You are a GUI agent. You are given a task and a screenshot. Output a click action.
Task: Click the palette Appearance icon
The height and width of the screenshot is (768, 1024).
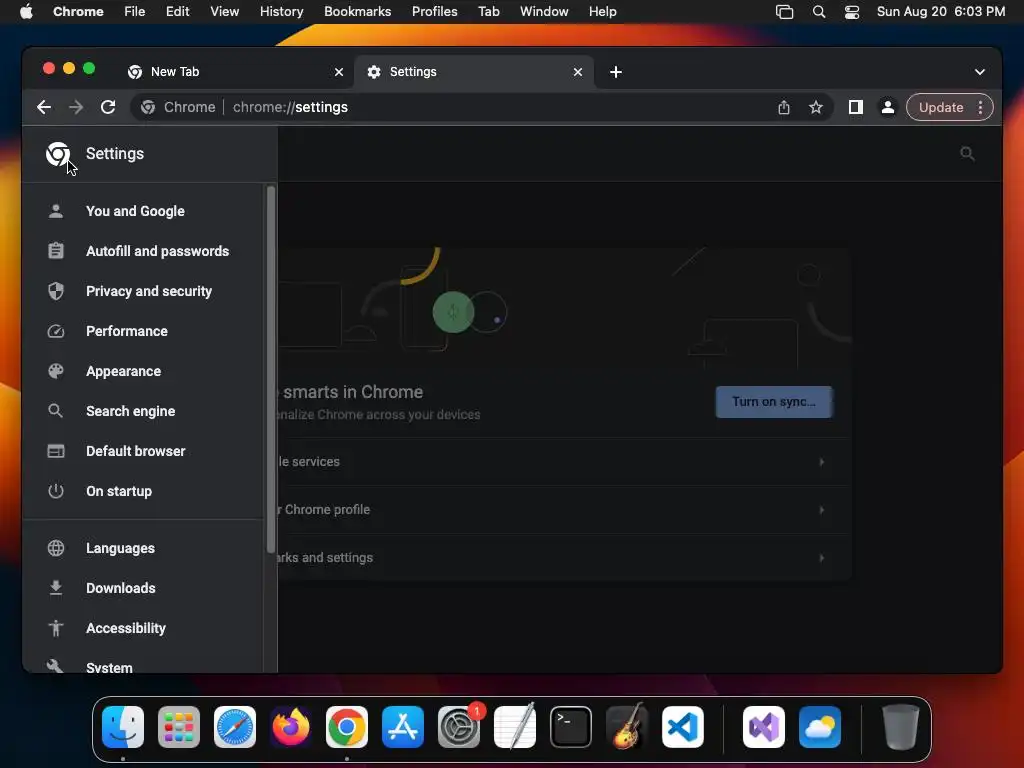(x=56, y=371)
